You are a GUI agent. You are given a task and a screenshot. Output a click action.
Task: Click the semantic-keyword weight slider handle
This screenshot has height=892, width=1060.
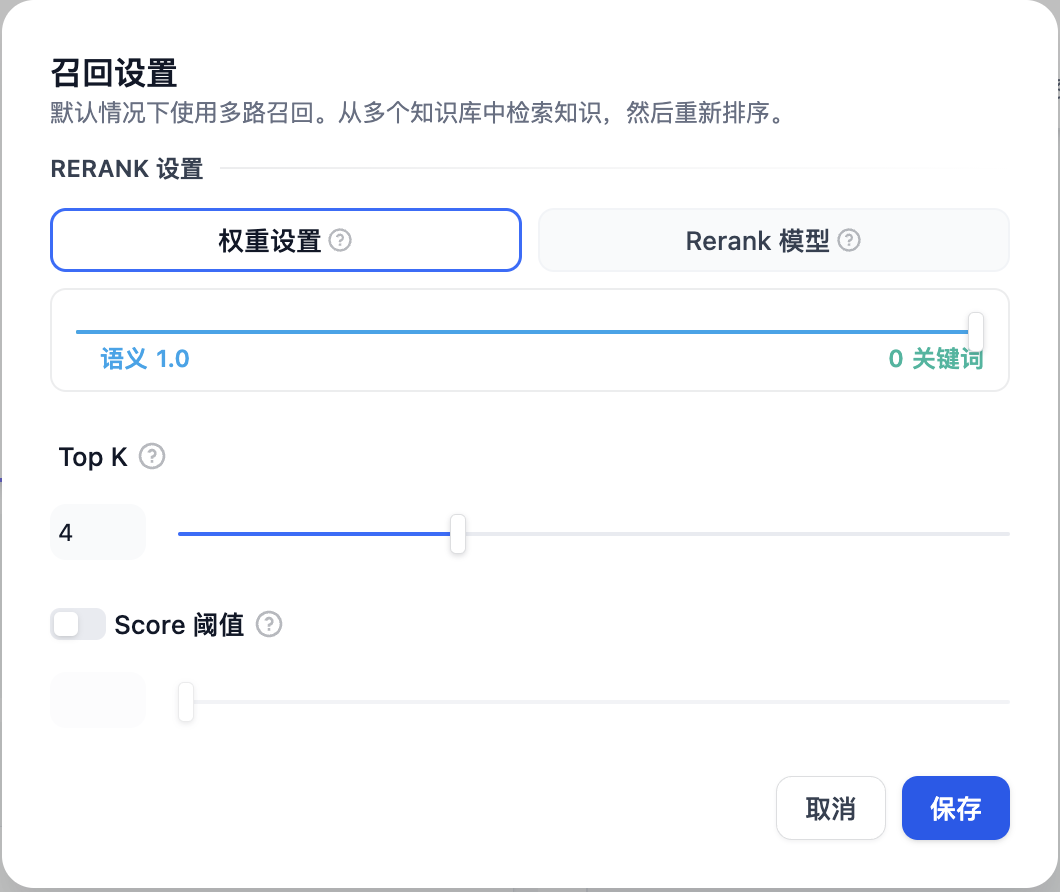(x=976, y=331)
